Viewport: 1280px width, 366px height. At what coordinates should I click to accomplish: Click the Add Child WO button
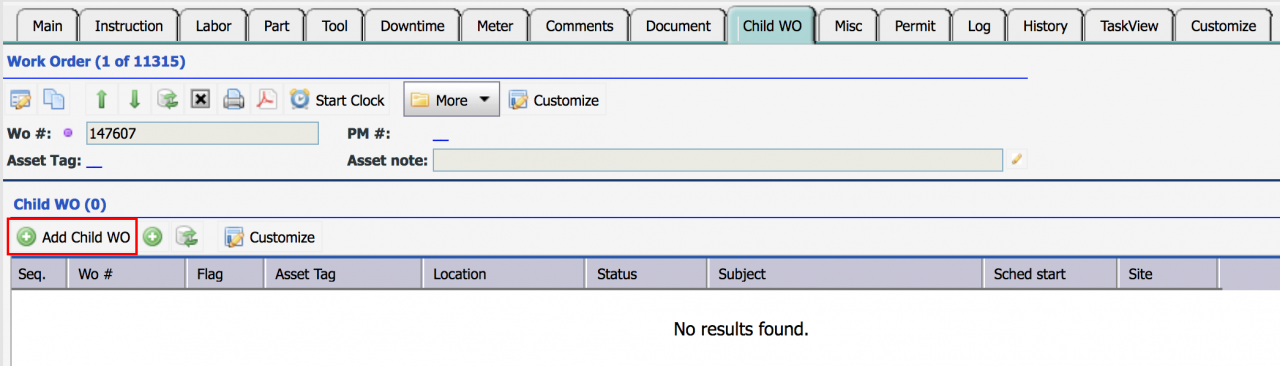coord(73,237)
